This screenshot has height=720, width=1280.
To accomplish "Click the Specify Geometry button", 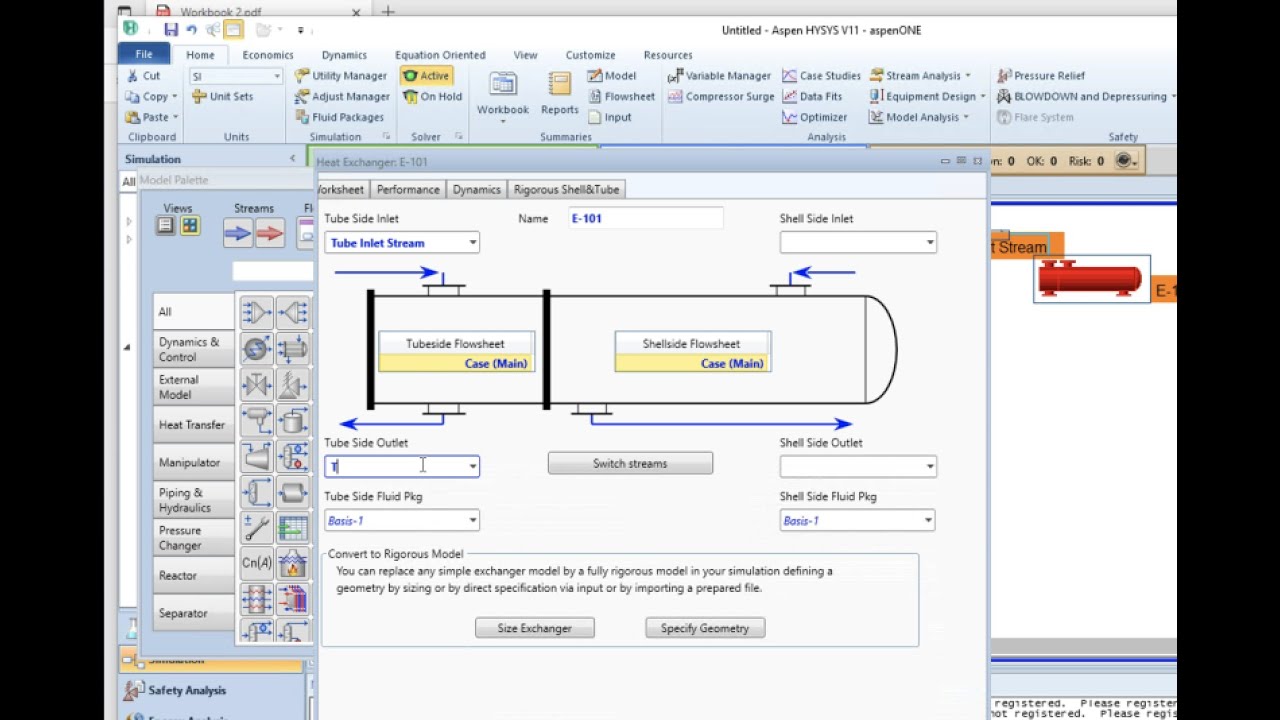I will (x=705, y=629).
